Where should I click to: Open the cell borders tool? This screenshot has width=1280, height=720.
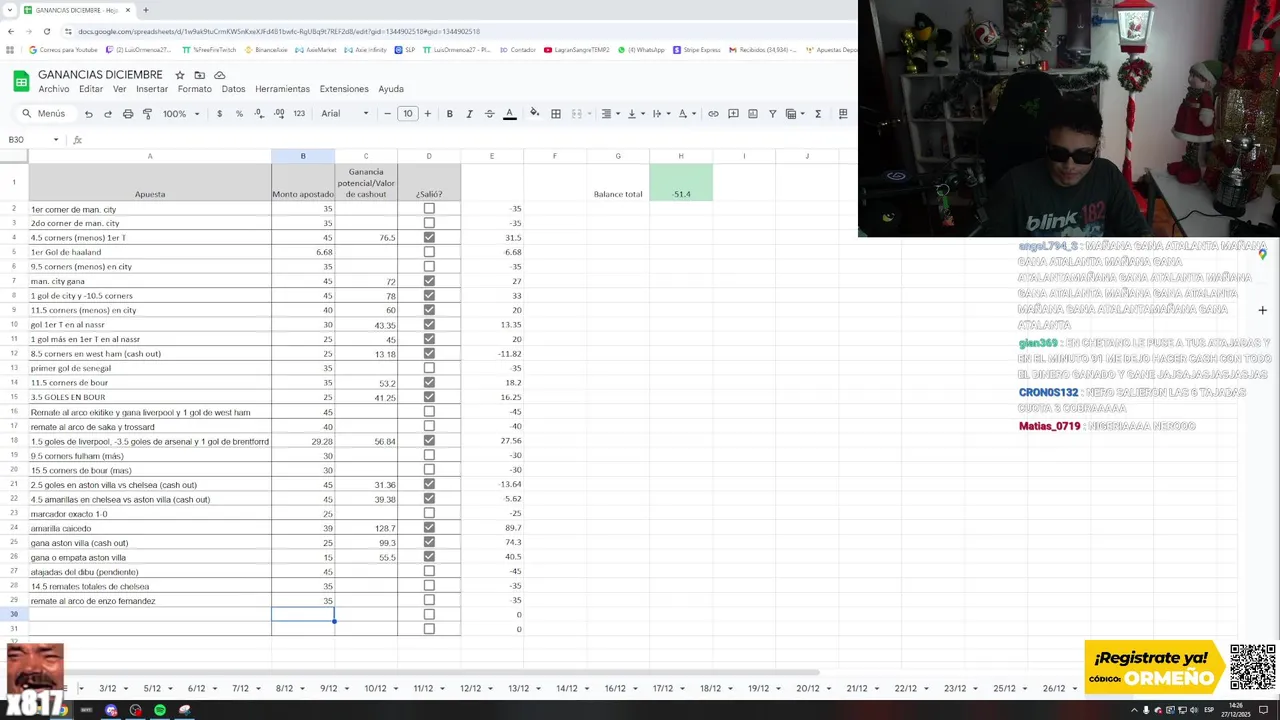click(x=556, y=114)
